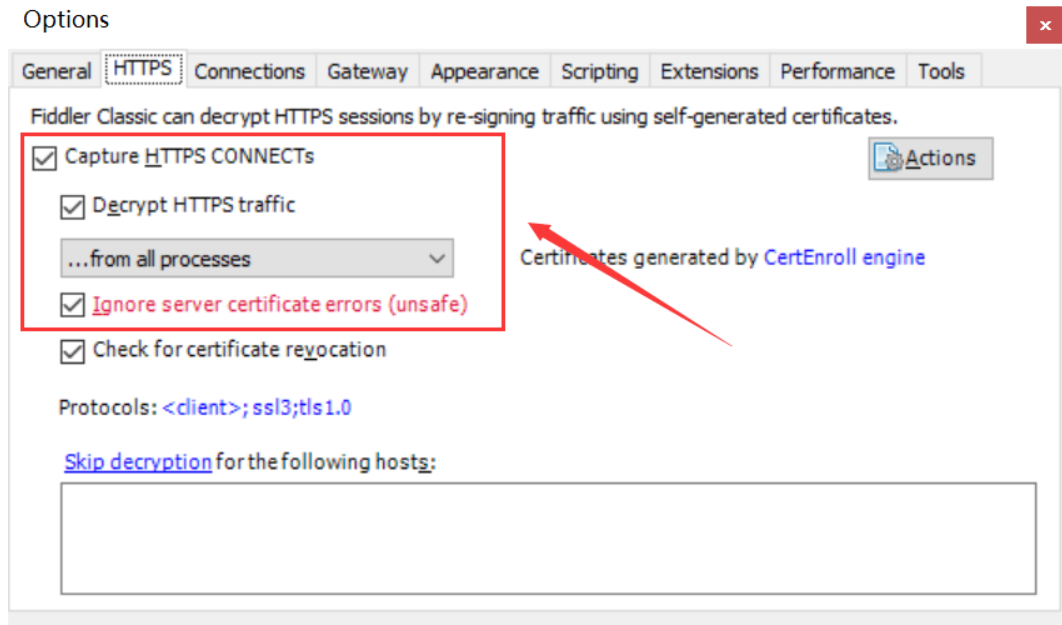
Task: Open the Connections tab
Action: pyautogui.click(x=249, y=71)
